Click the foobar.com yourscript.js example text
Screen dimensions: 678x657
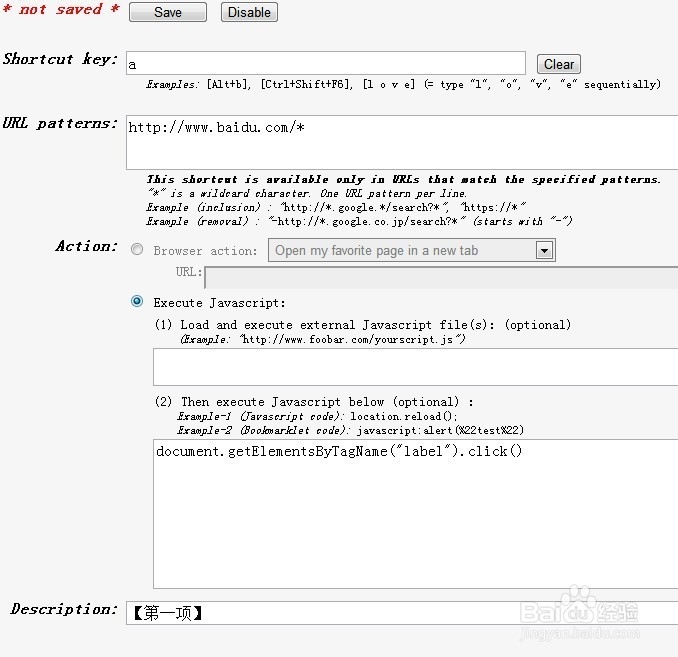(x=323, y=340)
